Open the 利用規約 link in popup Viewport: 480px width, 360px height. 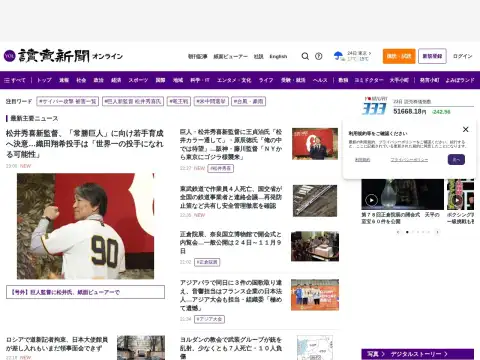pos(362,160)
